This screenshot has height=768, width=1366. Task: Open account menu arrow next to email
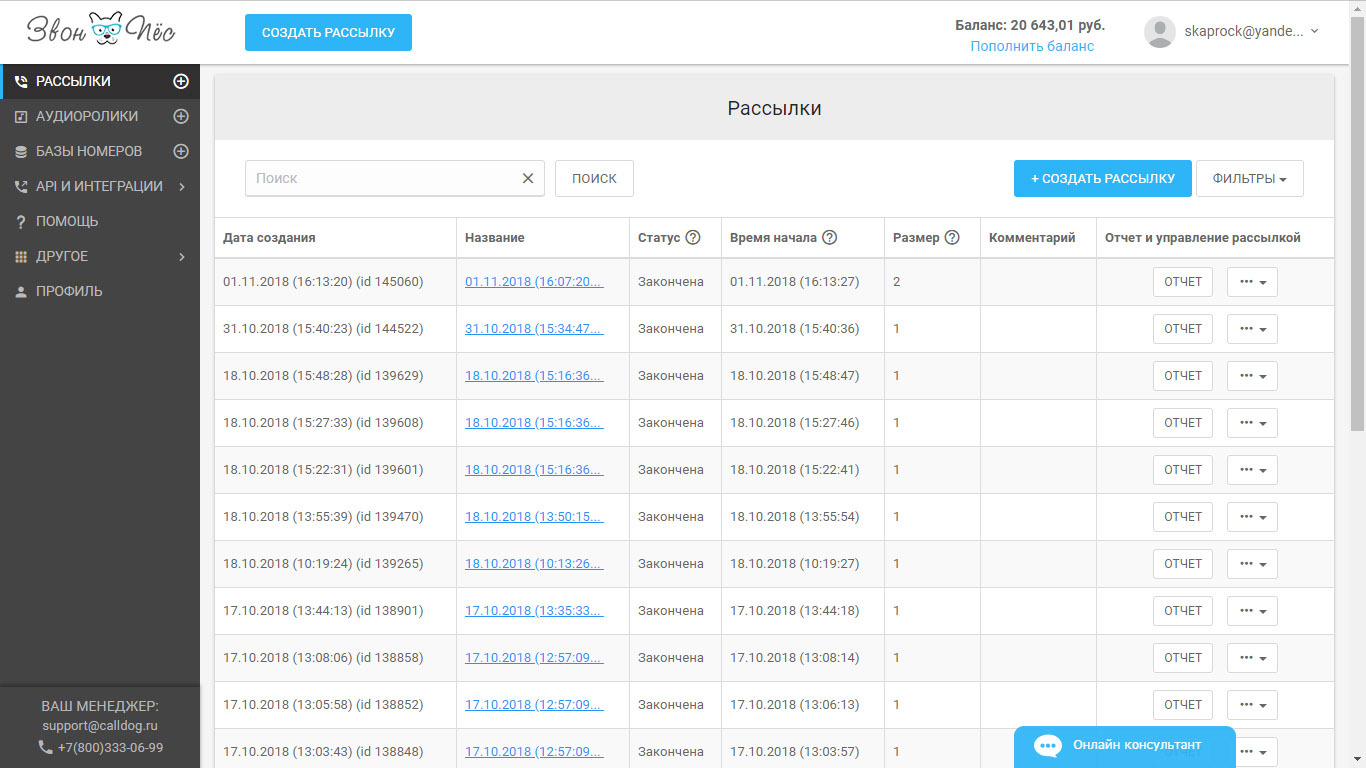point(1314,31)
